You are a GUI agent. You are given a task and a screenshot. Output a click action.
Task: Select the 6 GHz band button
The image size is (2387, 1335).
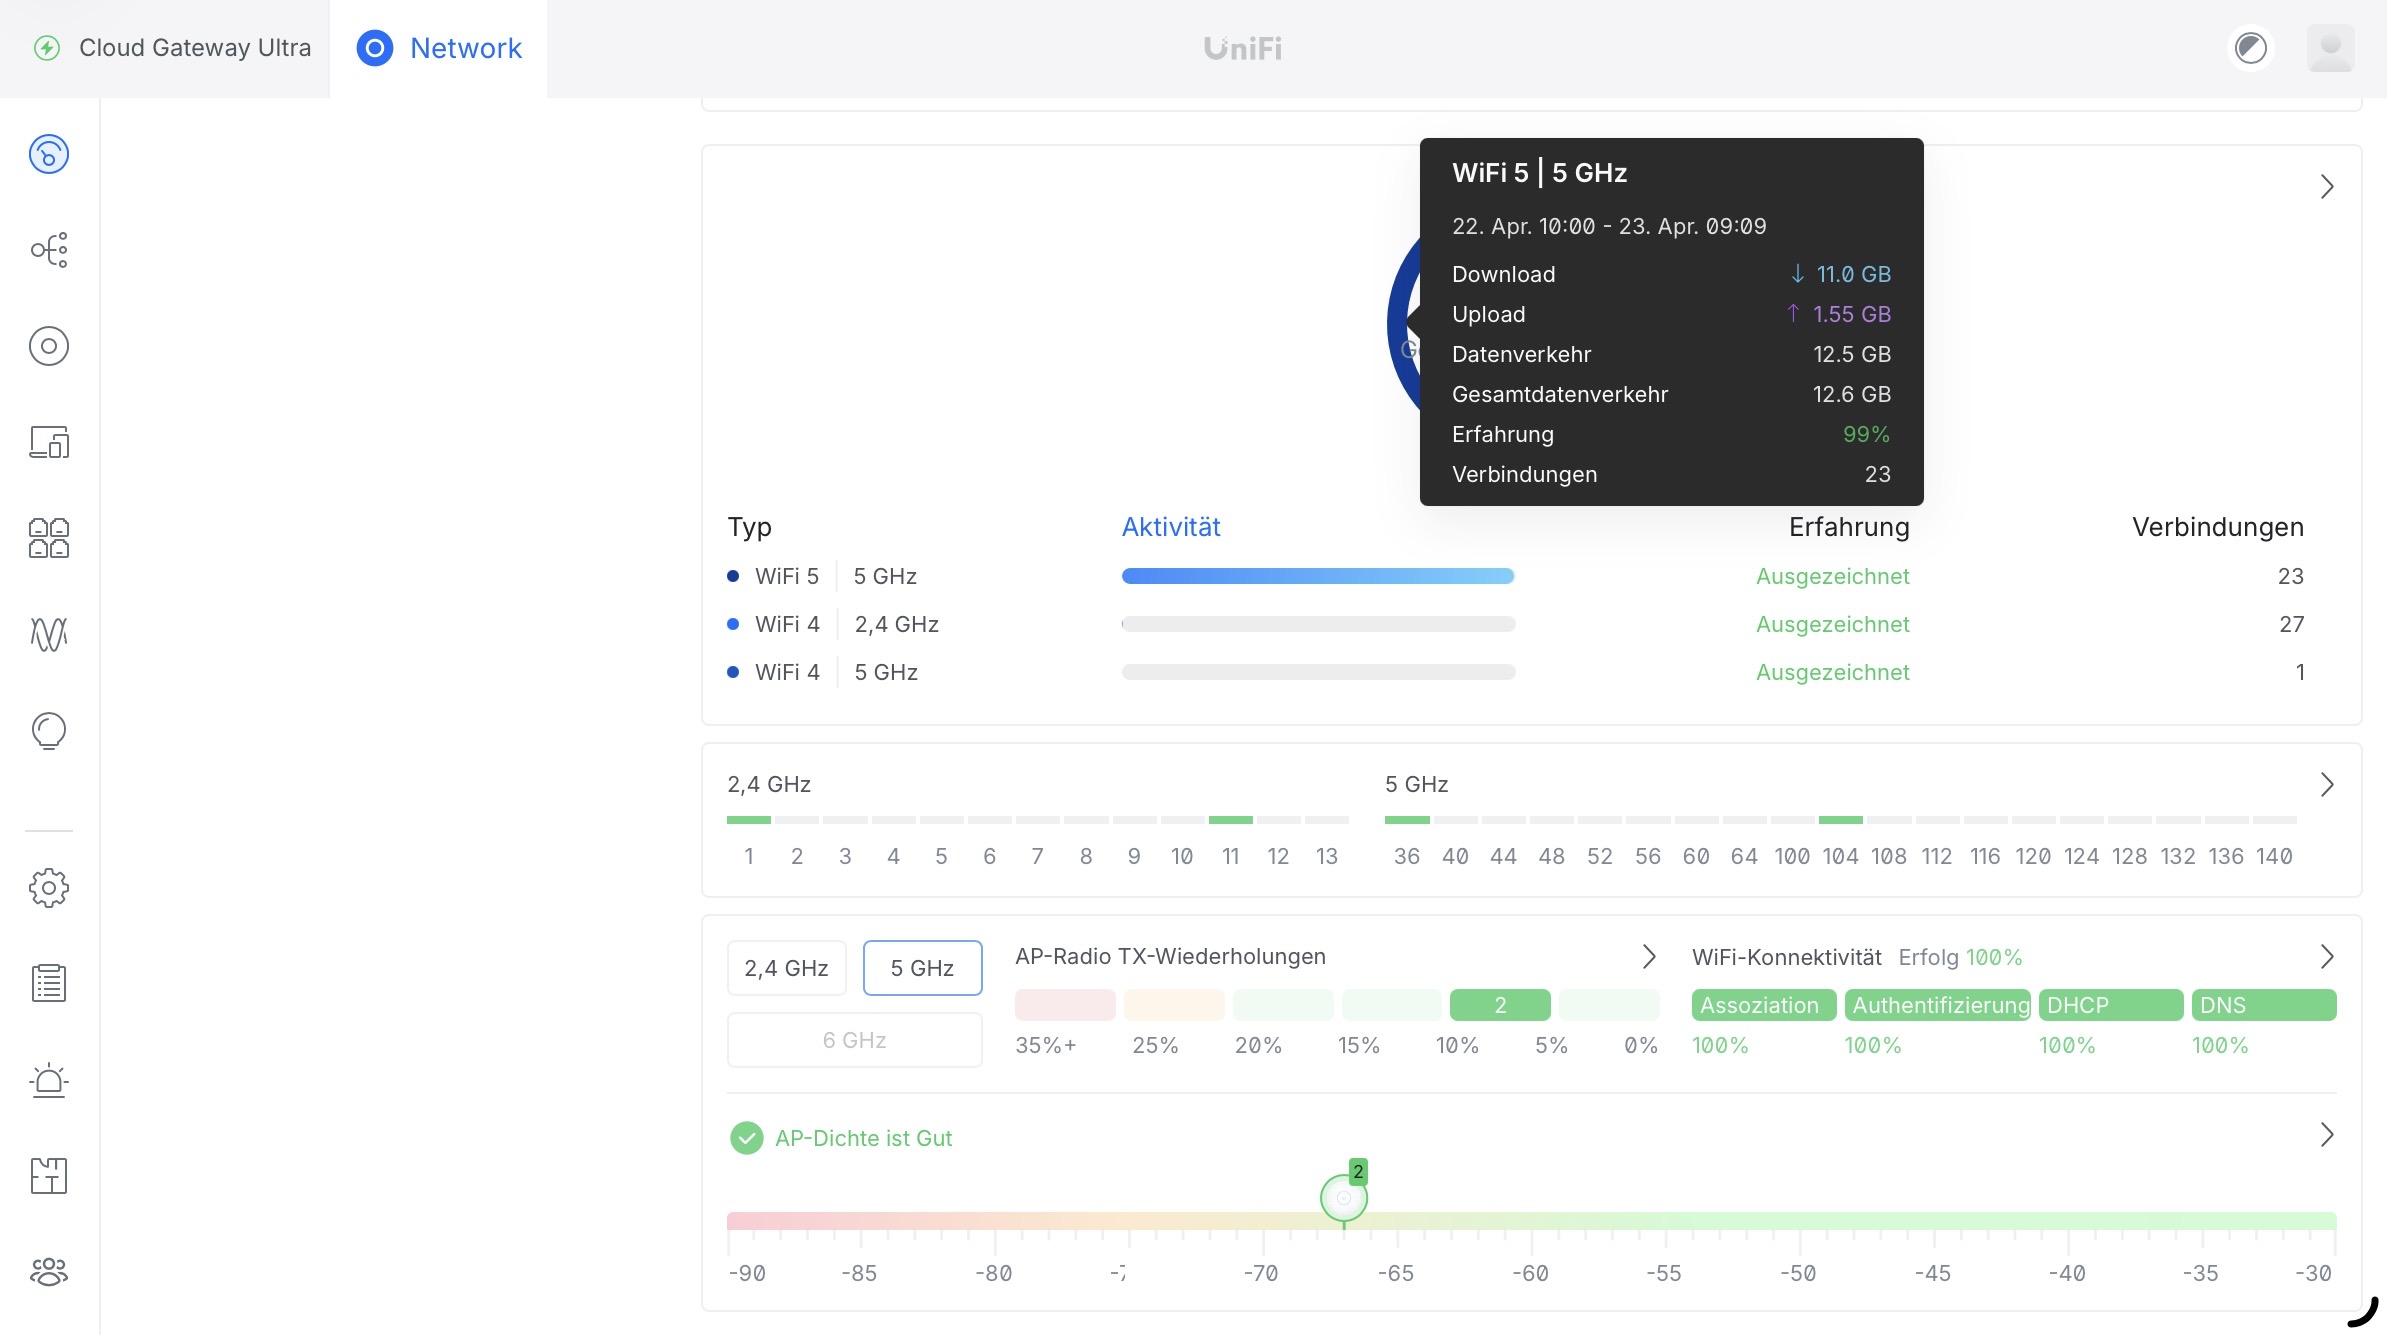coord(855,1040)
